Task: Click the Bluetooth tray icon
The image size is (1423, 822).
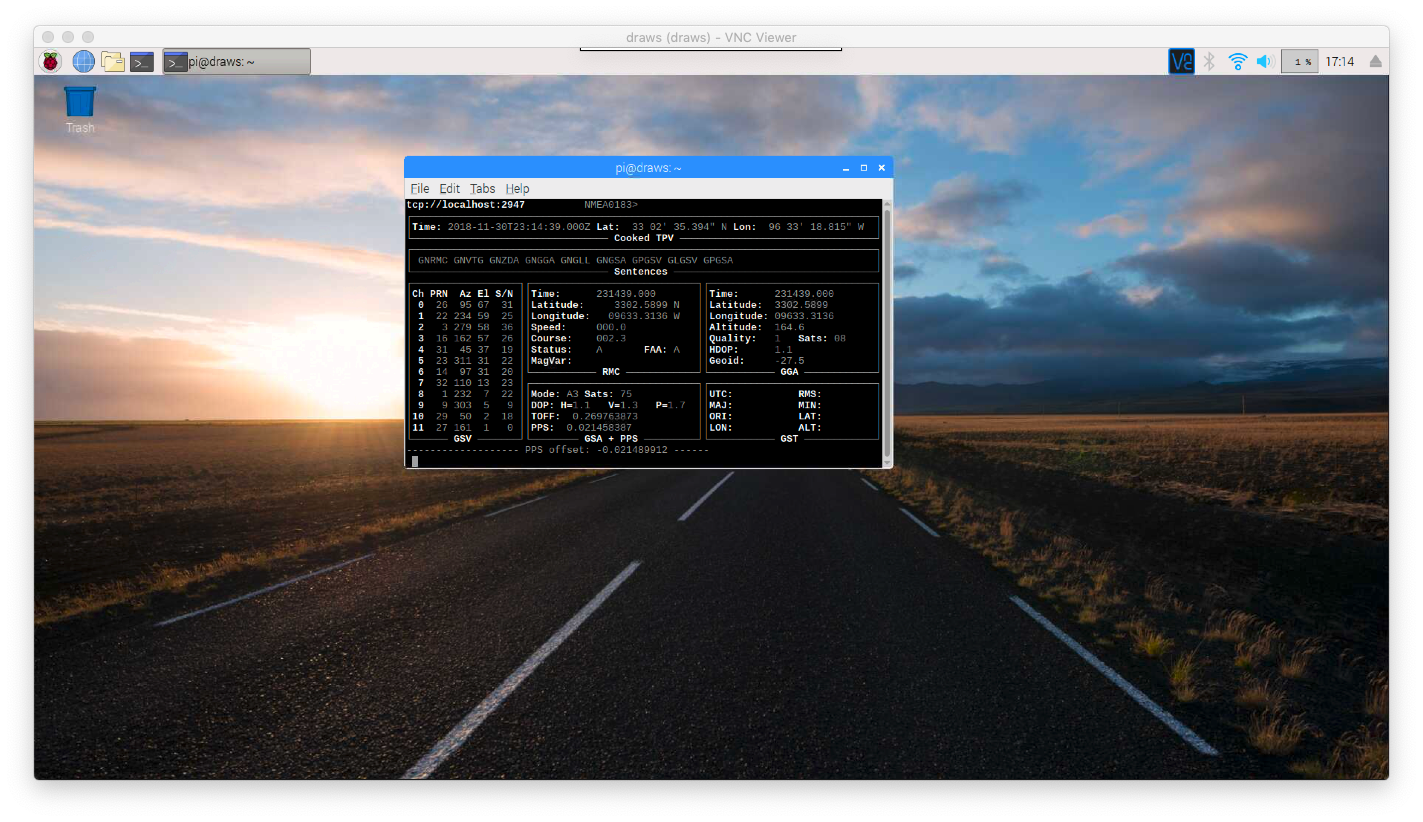Action: pos(1208,62)
